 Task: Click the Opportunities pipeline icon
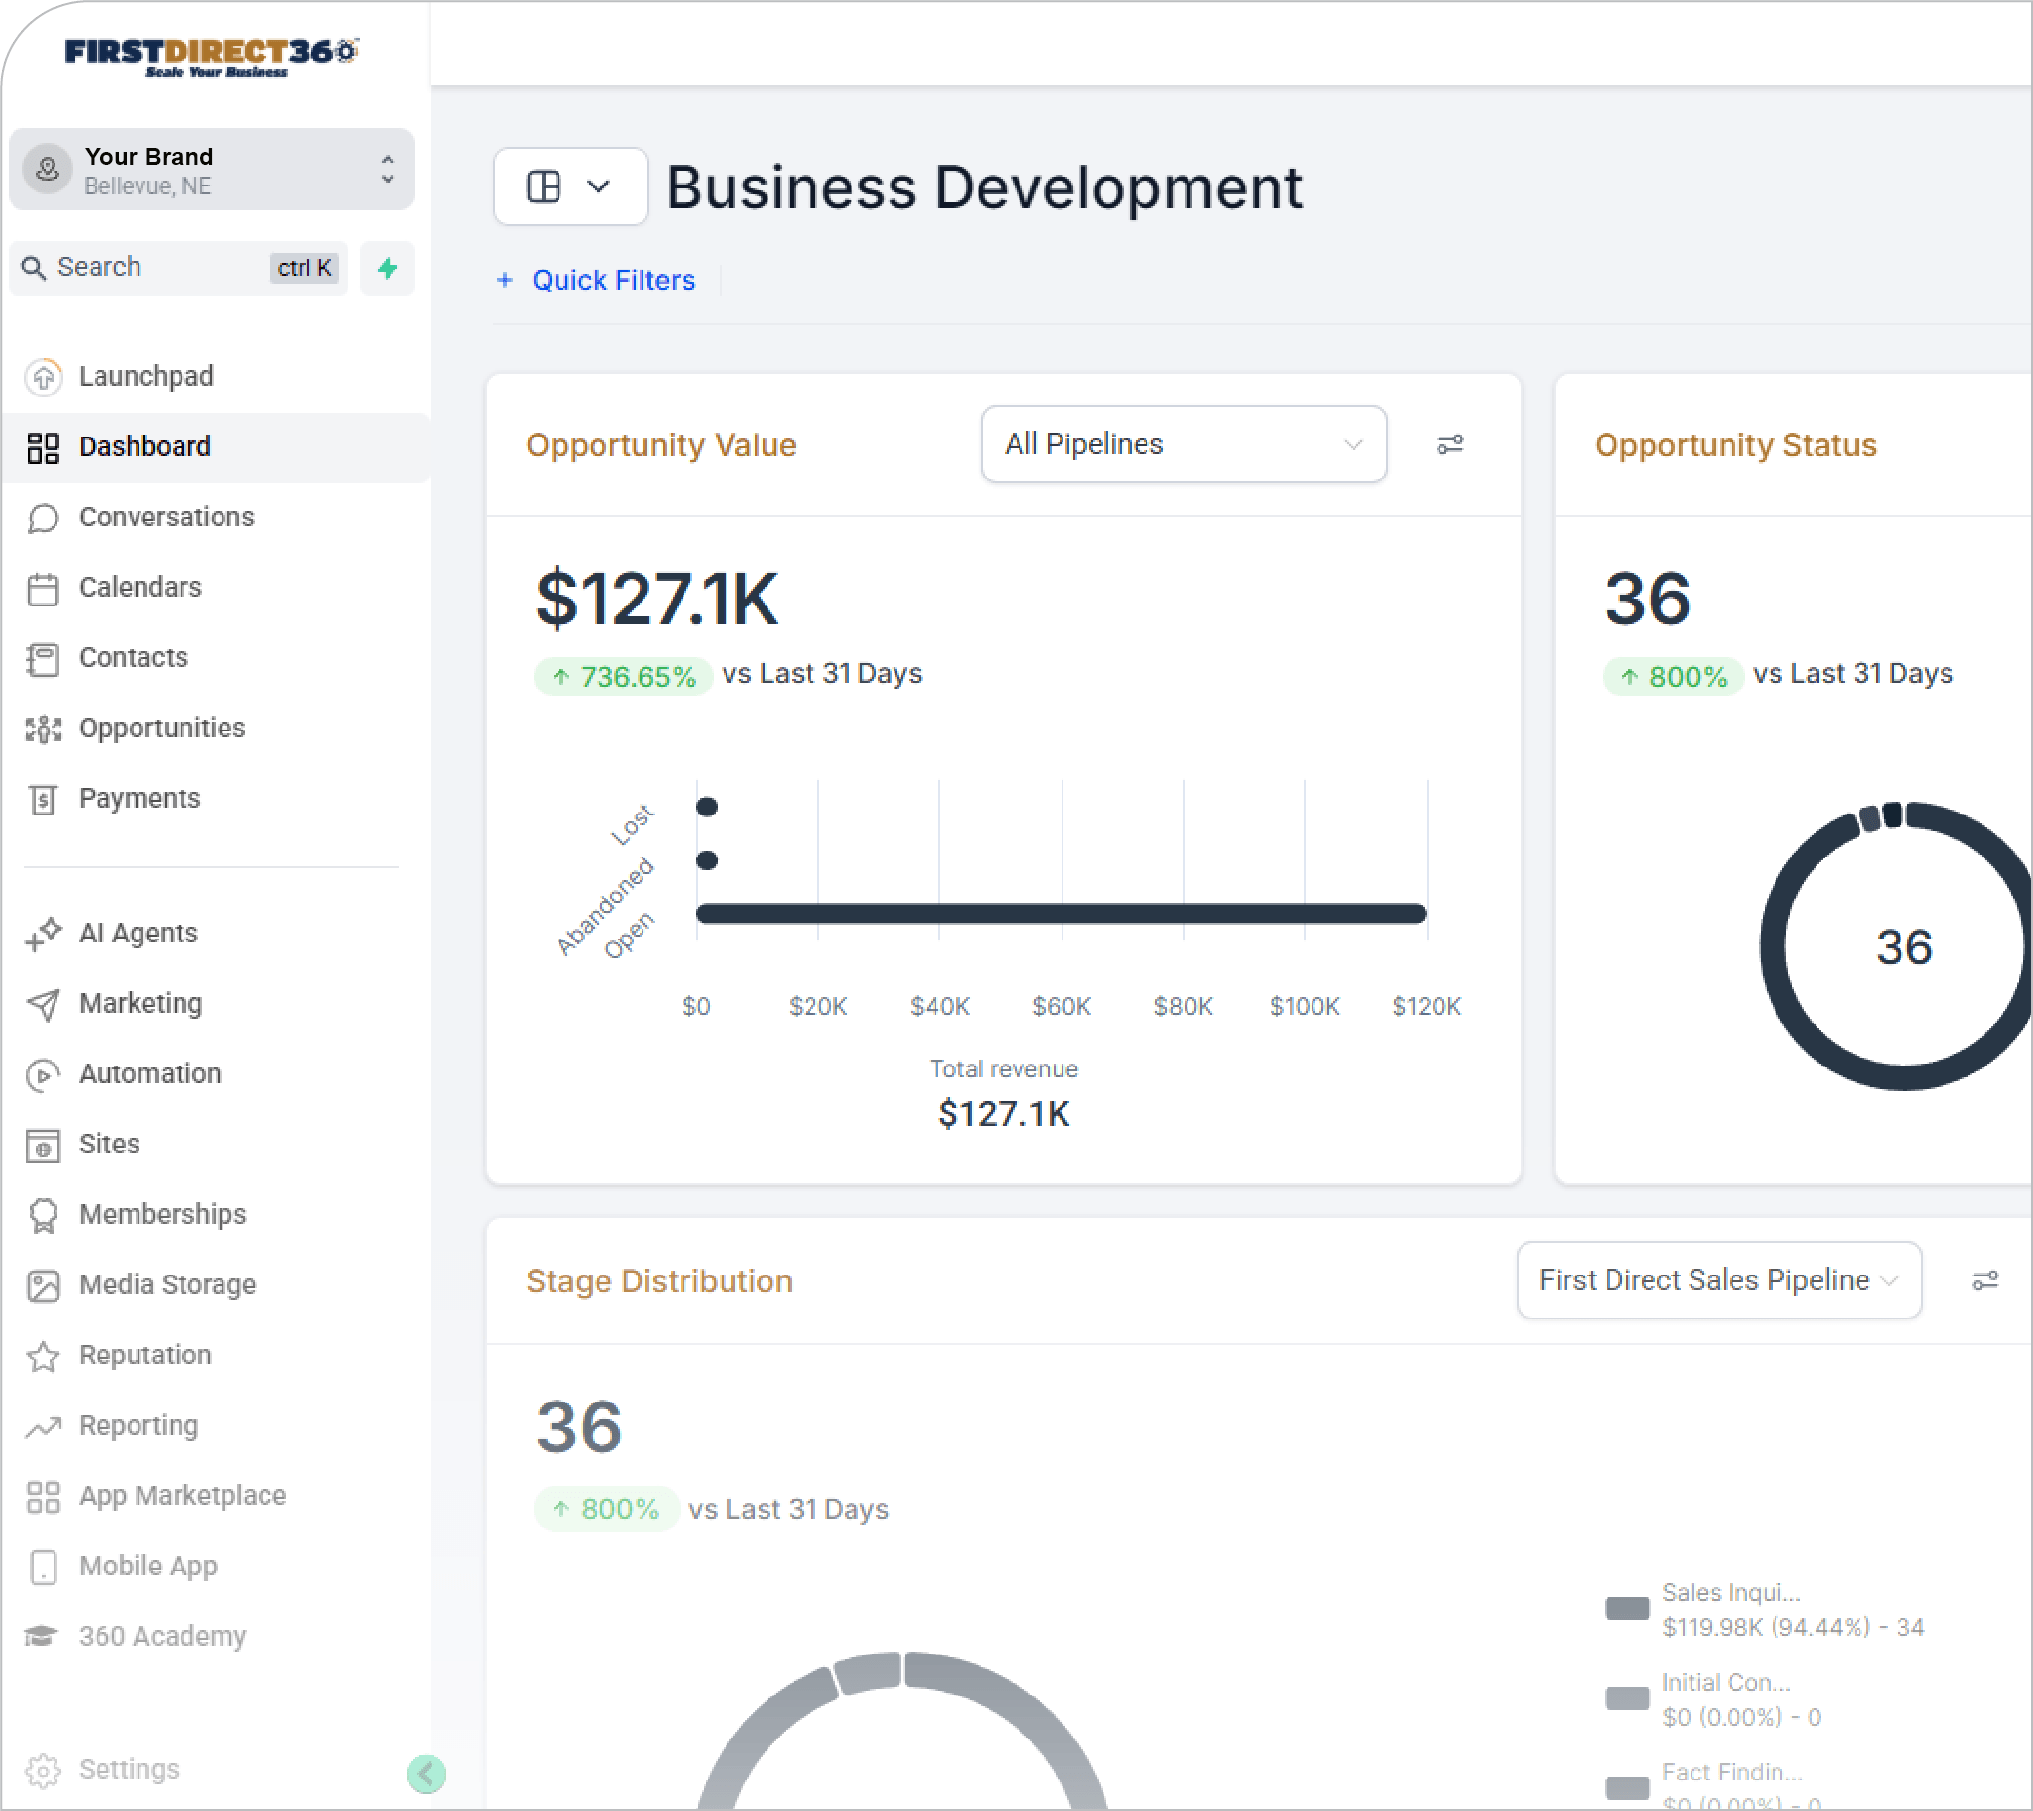click(43, 729)
